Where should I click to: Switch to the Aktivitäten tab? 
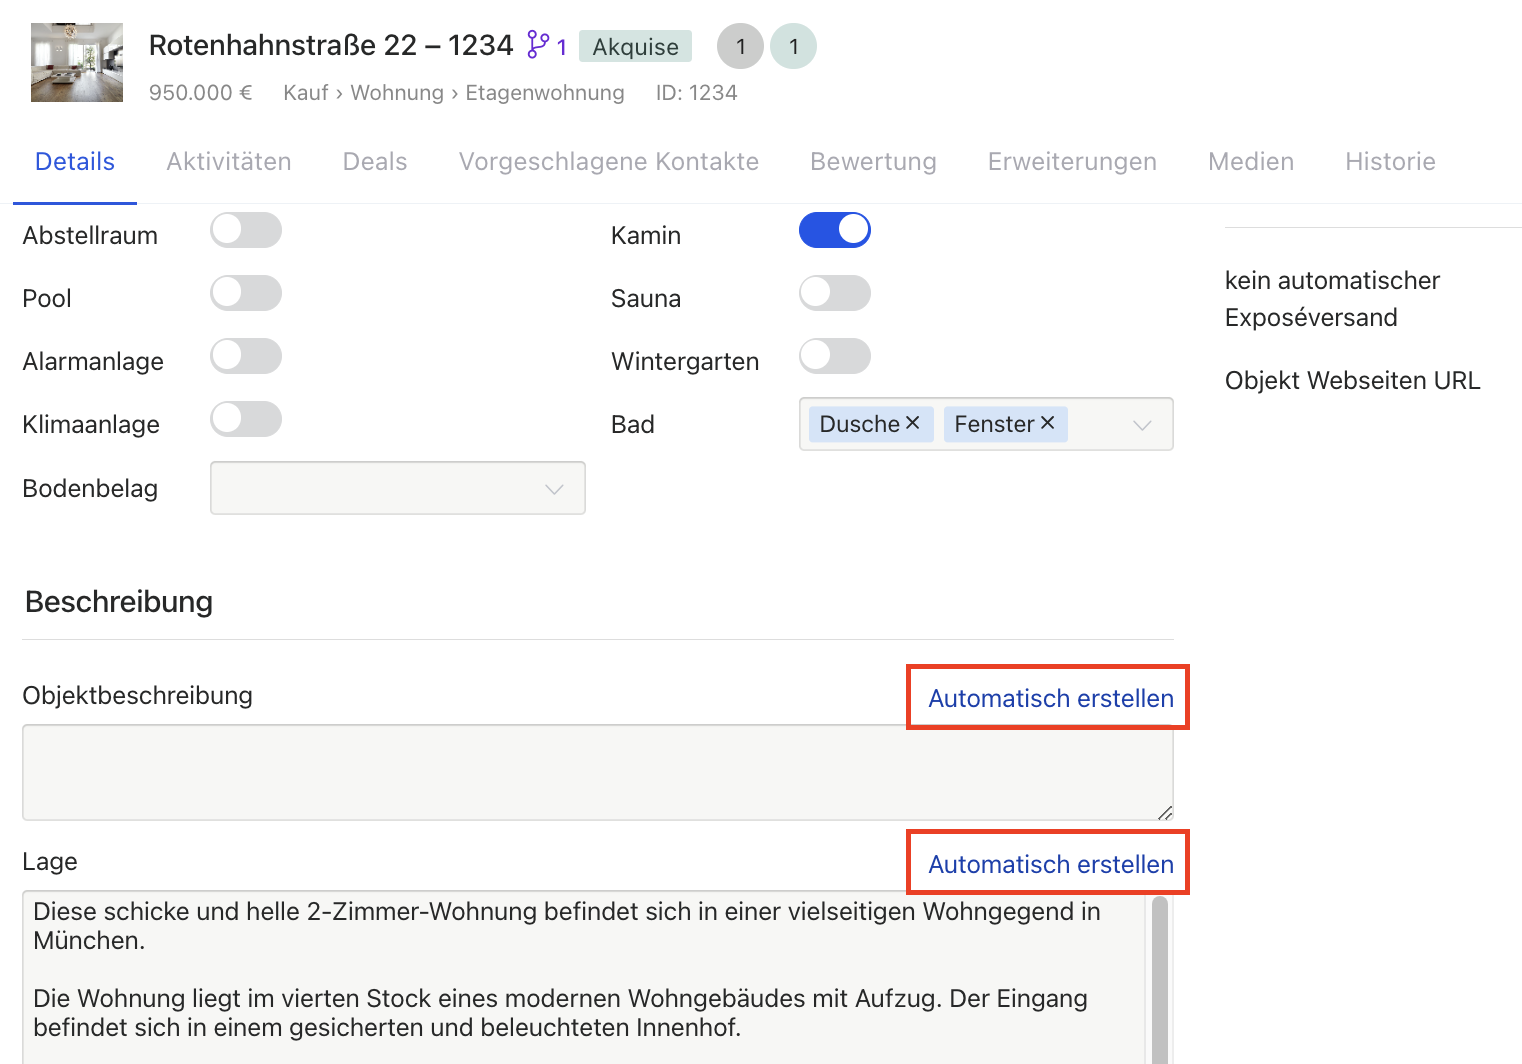click(228, 162)
